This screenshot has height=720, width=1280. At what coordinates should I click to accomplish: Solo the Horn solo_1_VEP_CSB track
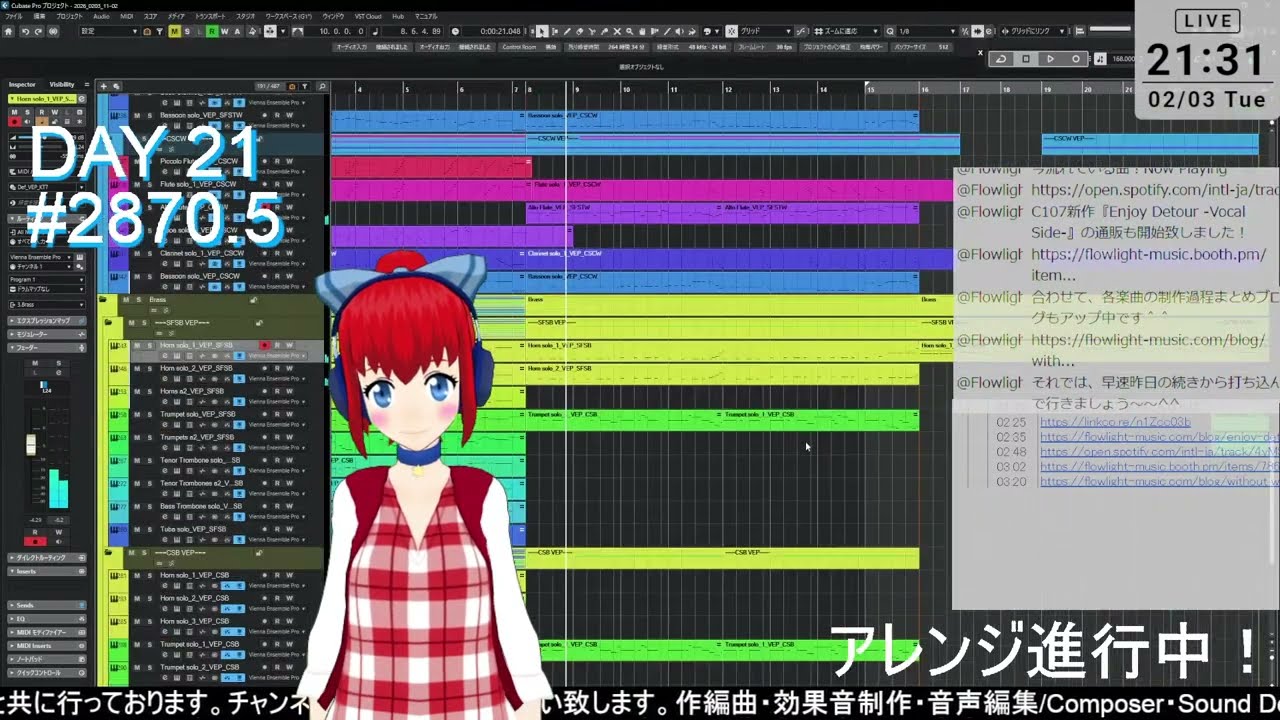[x=150, y=575]
